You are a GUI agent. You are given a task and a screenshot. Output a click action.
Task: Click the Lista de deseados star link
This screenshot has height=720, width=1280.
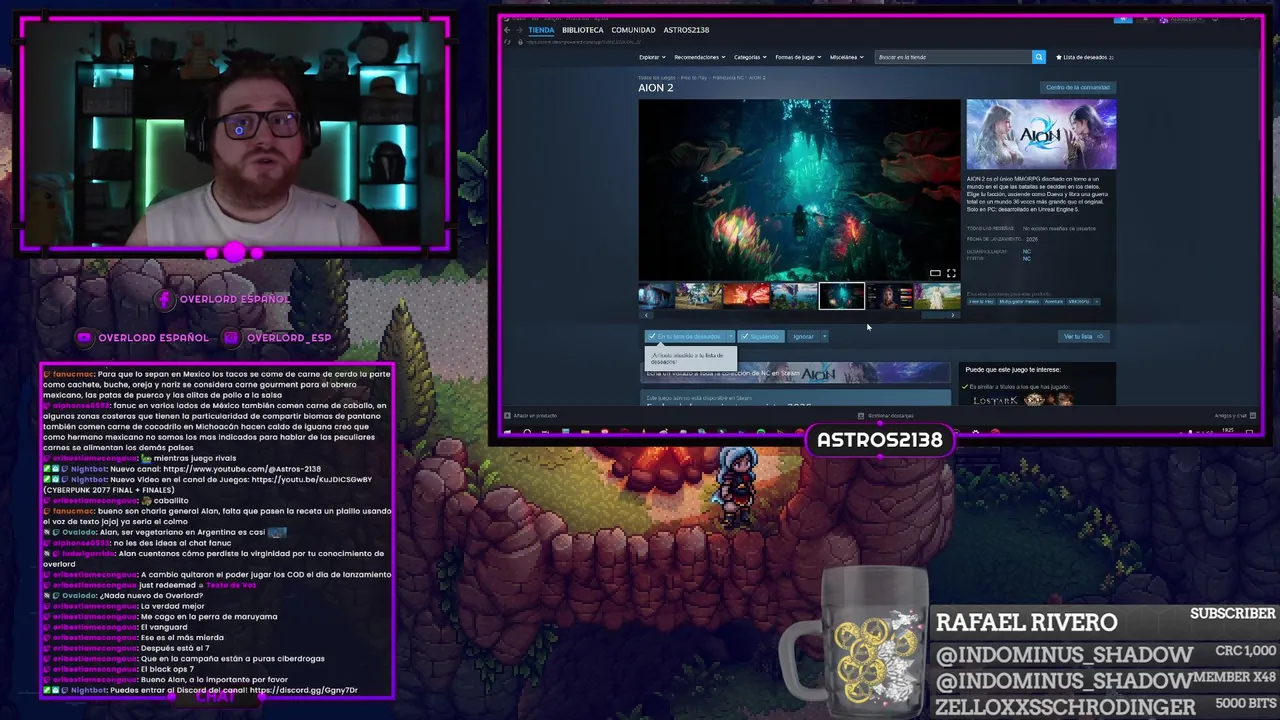click(1086, 57)
